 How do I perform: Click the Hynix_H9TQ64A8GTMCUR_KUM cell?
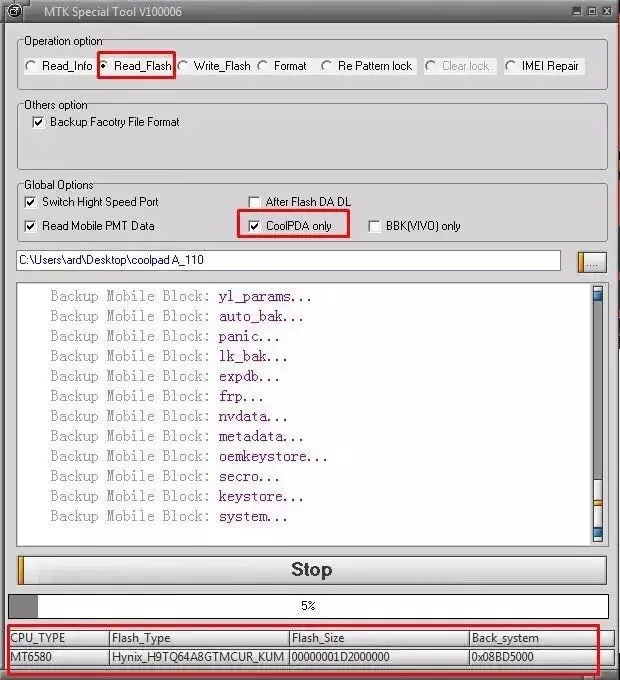(x=199, y=657)
